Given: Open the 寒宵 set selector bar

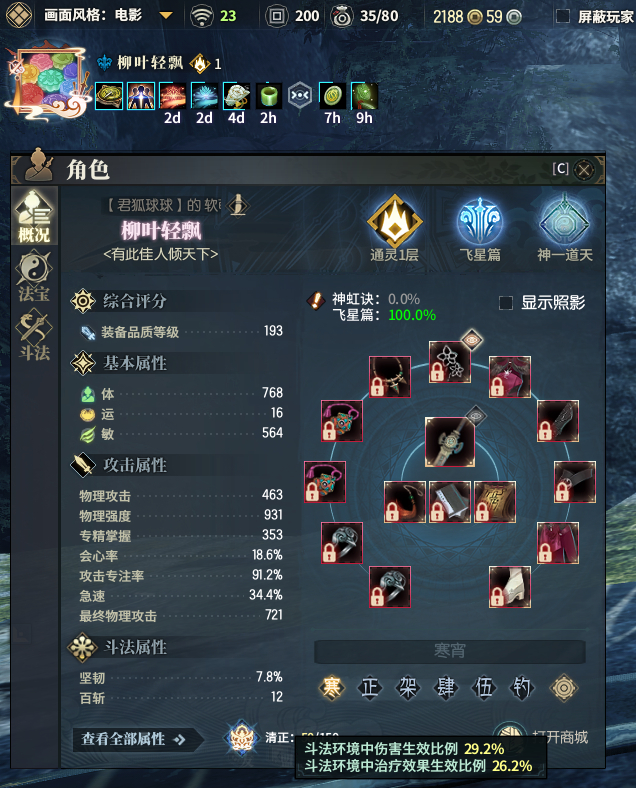Looking at the screenshot, I should point(450,651).
